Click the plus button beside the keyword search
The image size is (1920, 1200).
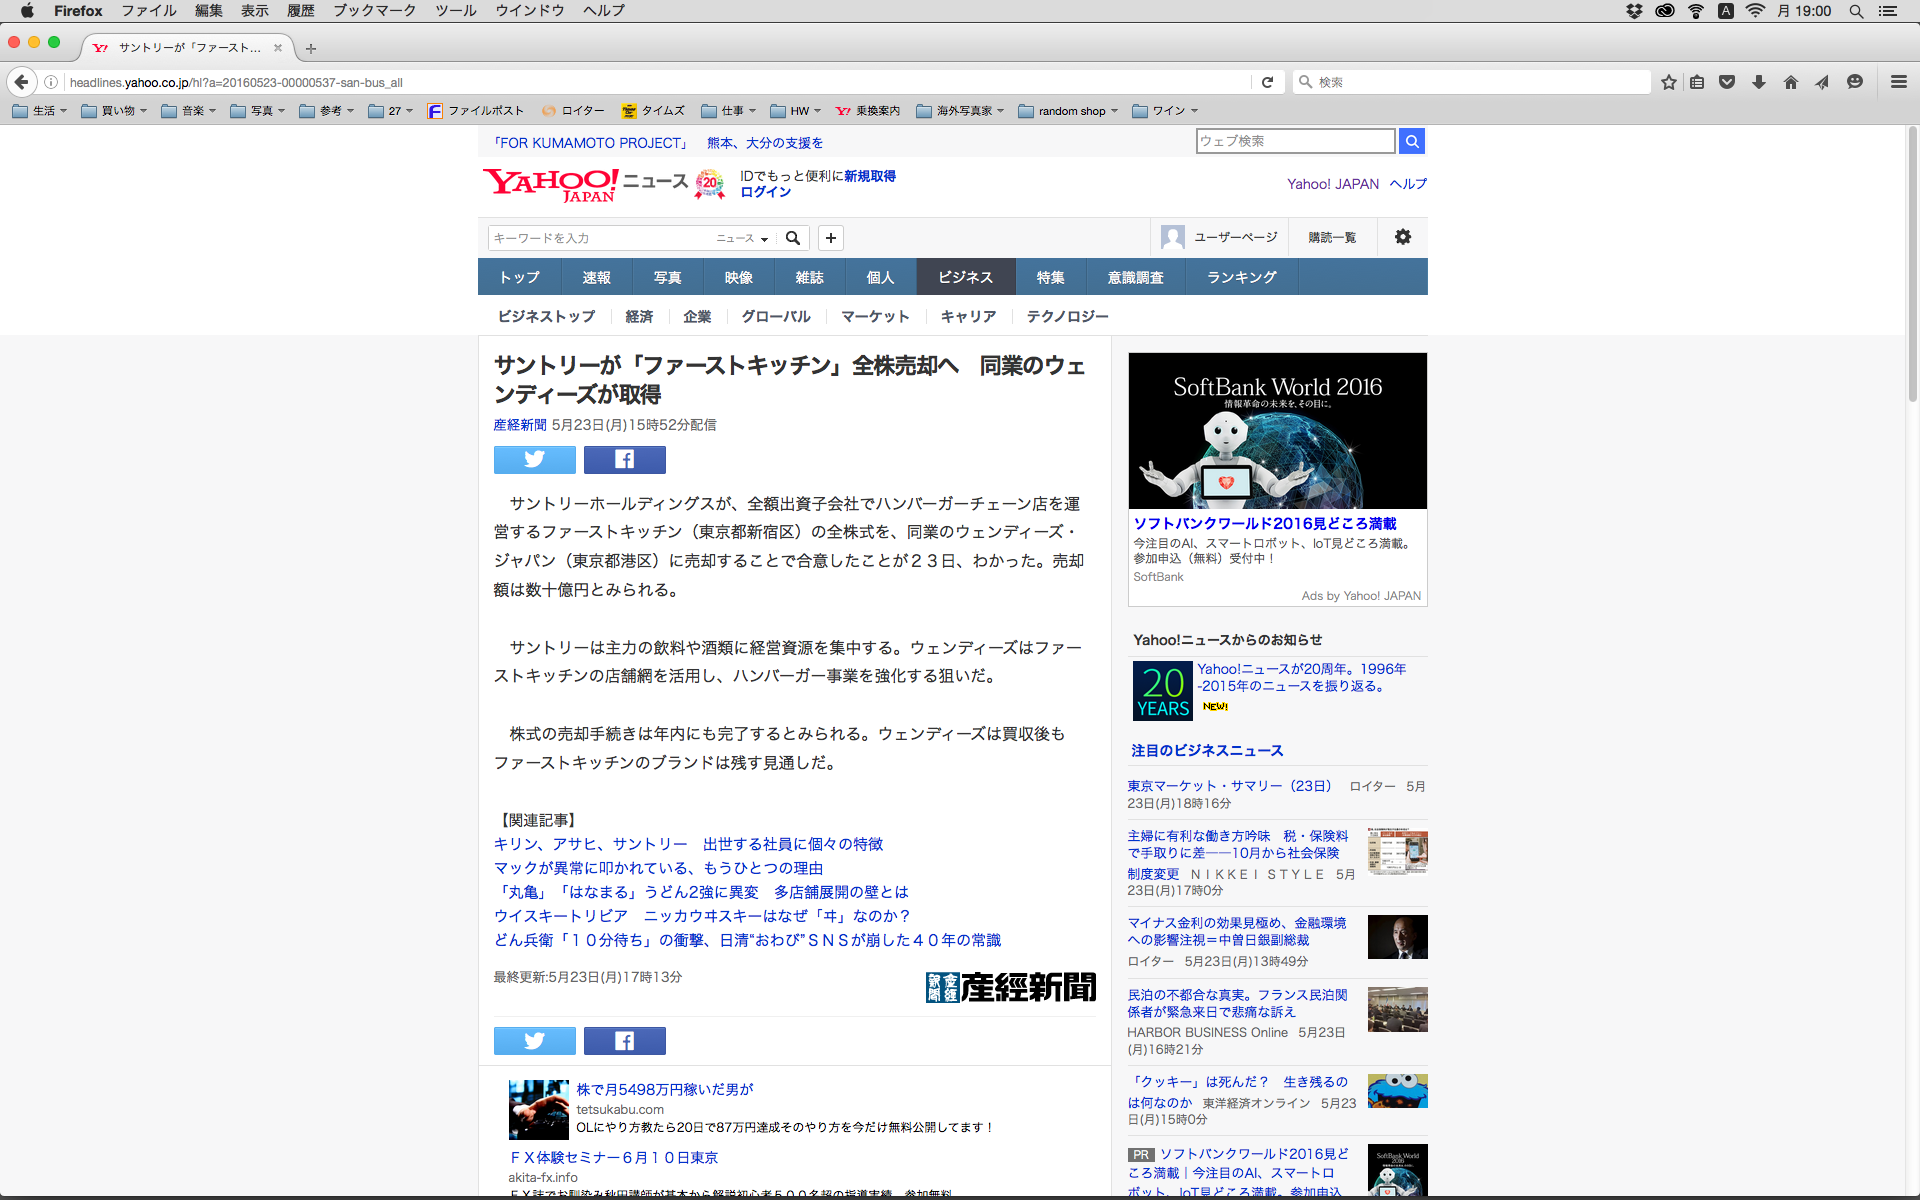coord(830,238)
